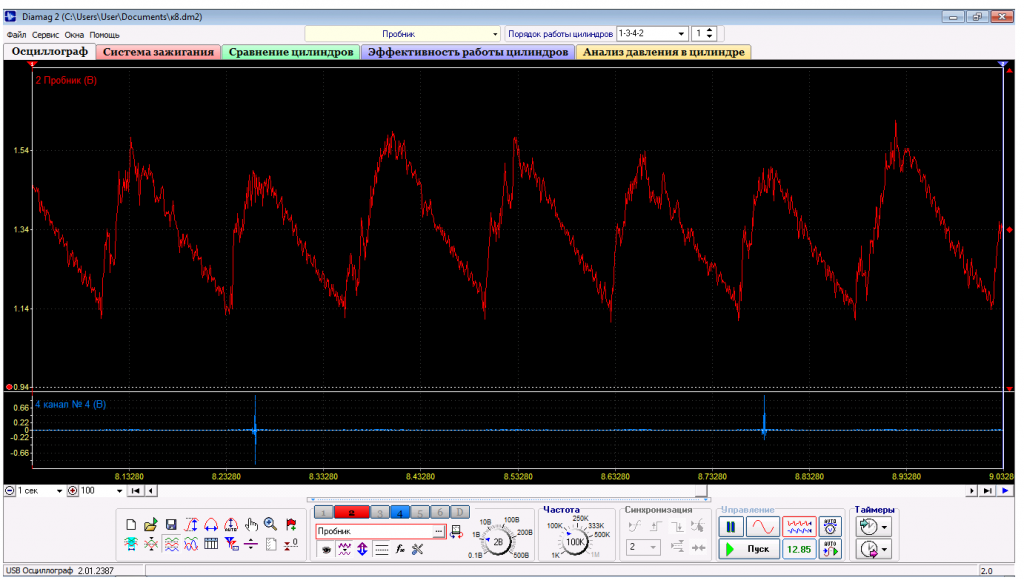Open the channel tools wrench icon

tap(418, 549)
